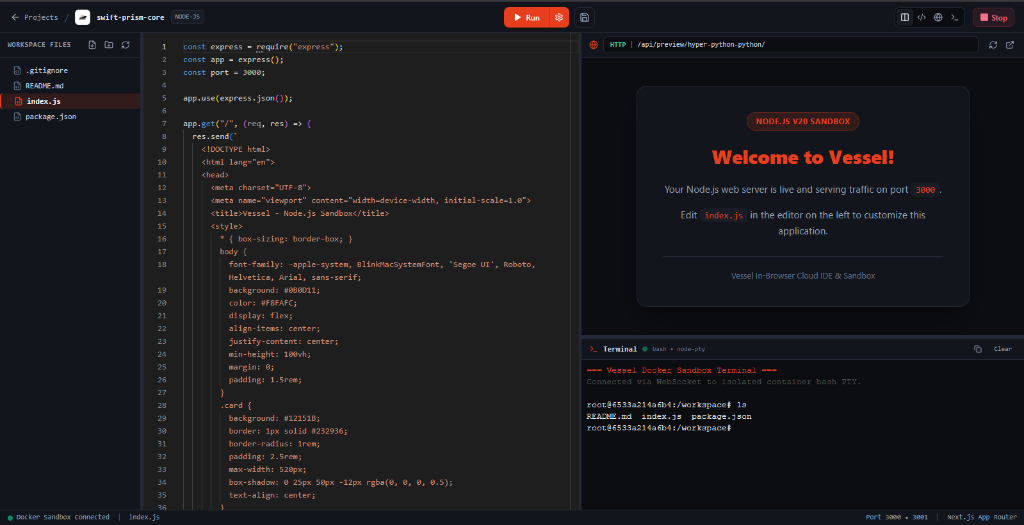Screen dimensions: 1024x525
Task: Refresh the workspace files list
Action: [125, 45]
